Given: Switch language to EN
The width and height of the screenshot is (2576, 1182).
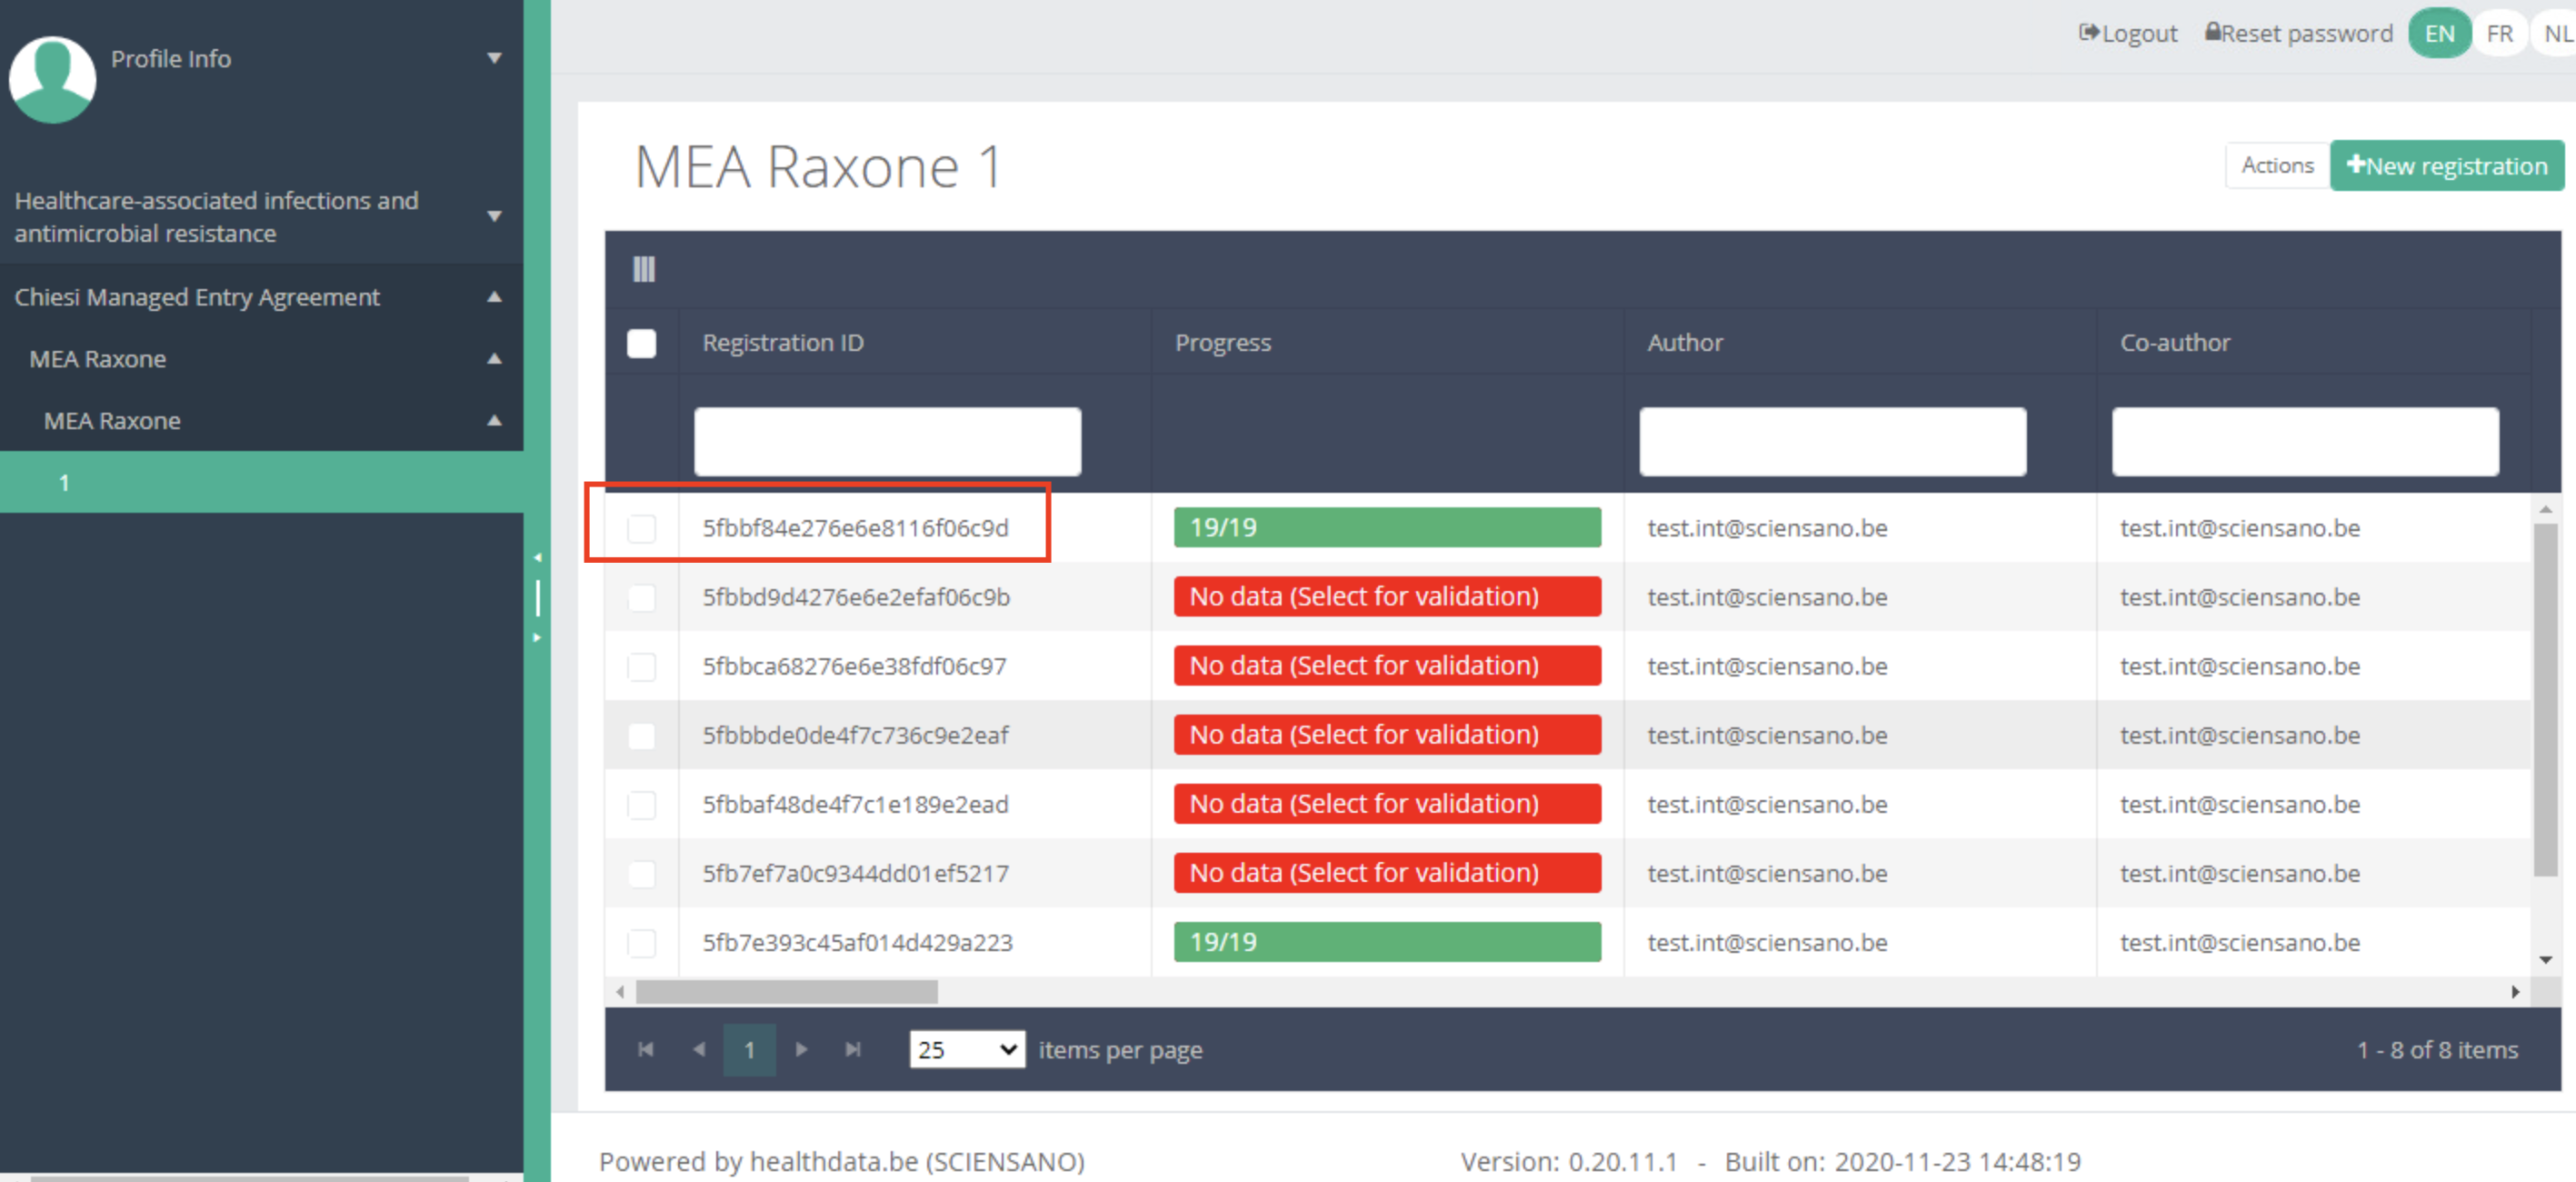Looking at the screenshot, I should coord(2439,33).
